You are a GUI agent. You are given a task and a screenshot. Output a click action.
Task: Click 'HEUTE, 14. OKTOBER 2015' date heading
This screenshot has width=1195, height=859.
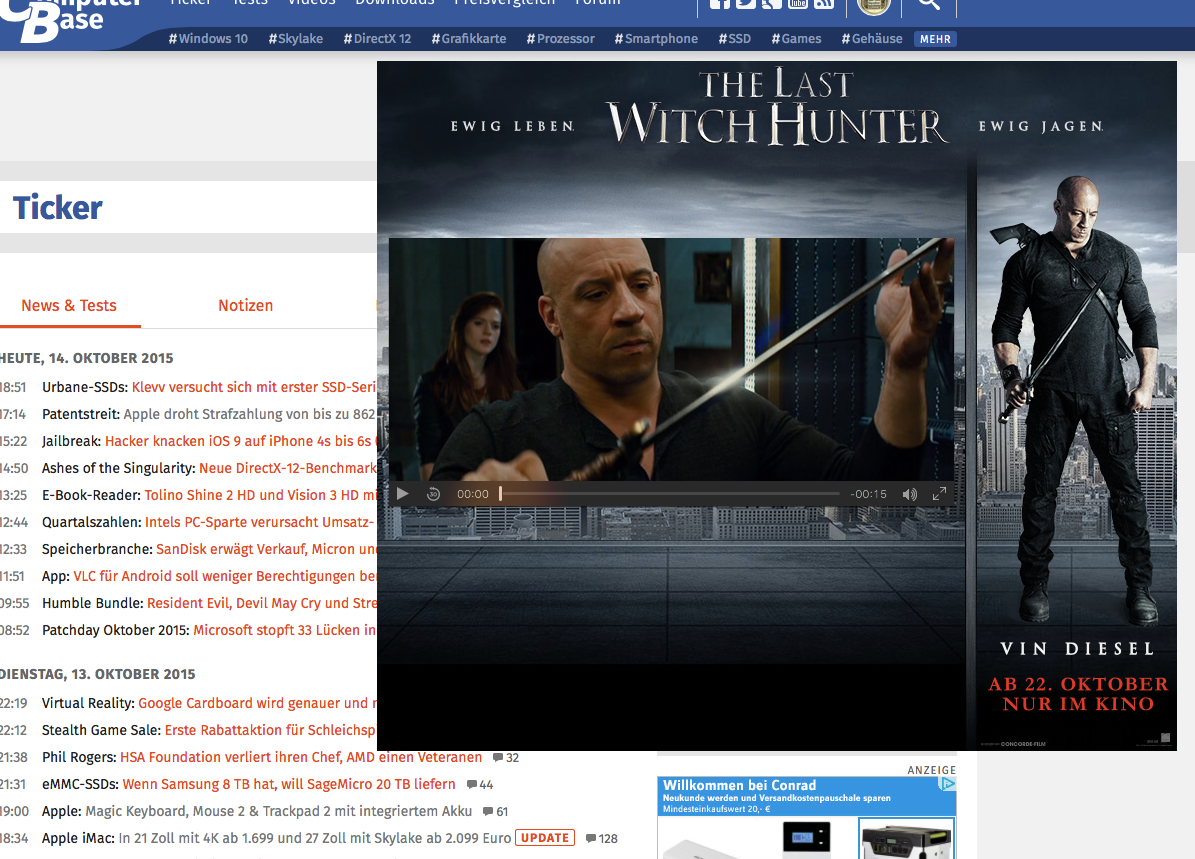coord(86,358)
